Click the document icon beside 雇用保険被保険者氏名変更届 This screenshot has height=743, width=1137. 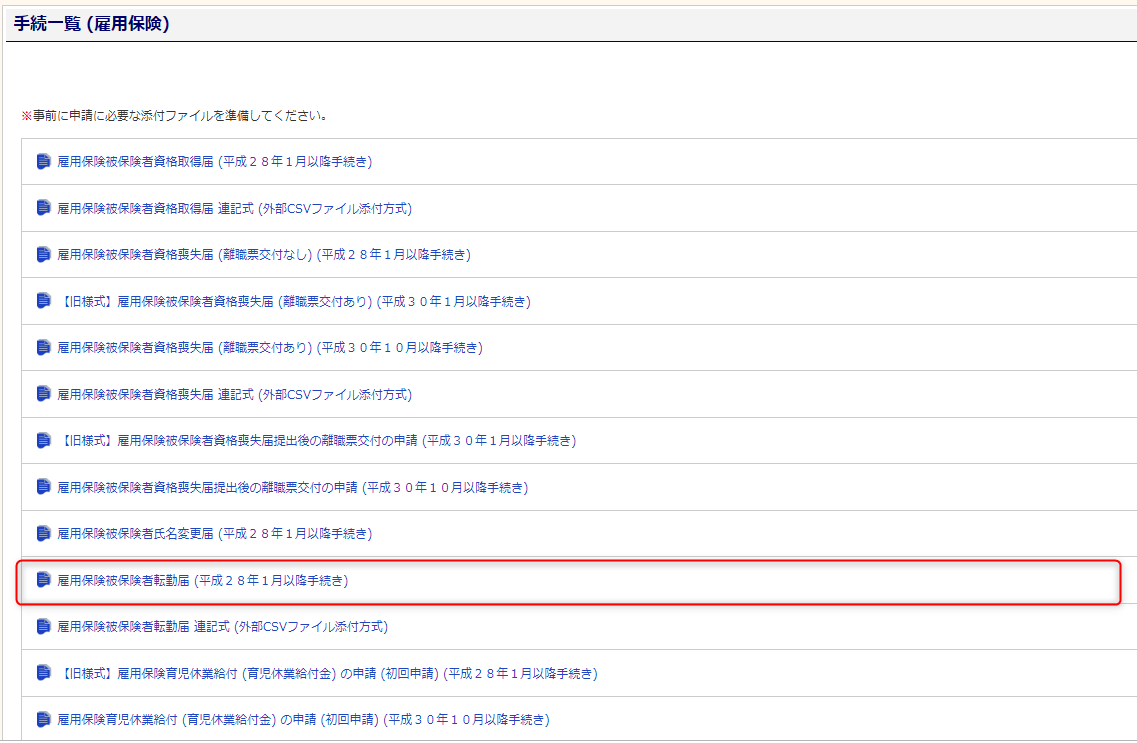pos(43,534)
